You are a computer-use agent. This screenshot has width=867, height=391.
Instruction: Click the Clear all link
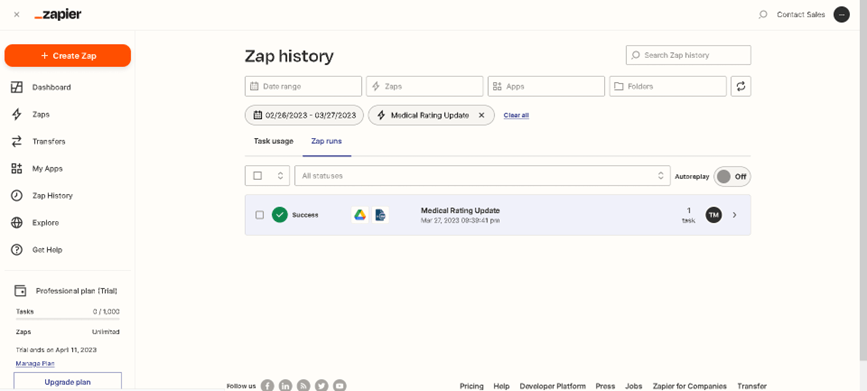click(x=516, y=116)
